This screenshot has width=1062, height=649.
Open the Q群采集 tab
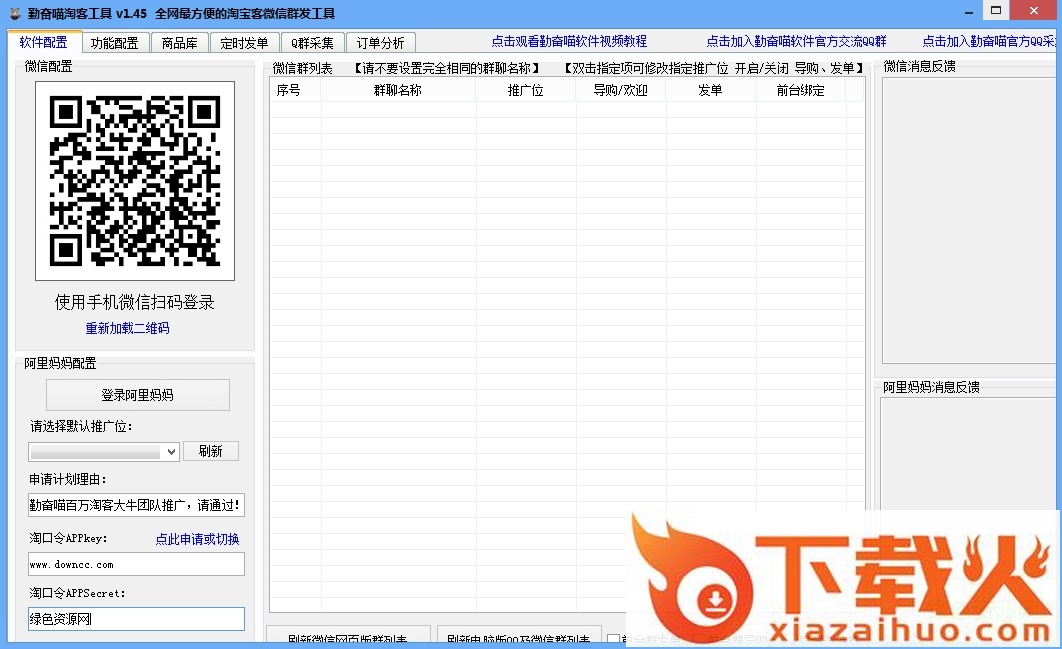click(312, 43)
